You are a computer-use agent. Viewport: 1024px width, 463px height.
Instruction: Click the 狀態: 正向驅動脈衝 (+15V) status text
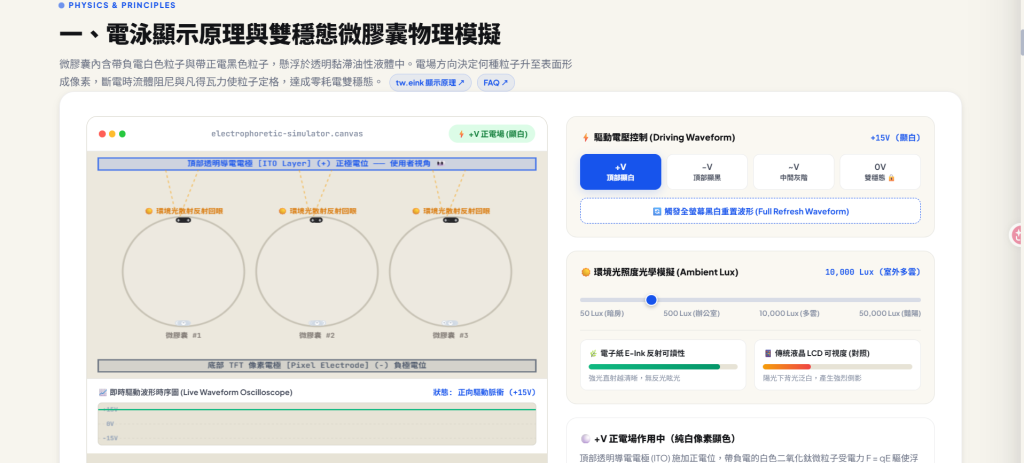pos(484,392)
